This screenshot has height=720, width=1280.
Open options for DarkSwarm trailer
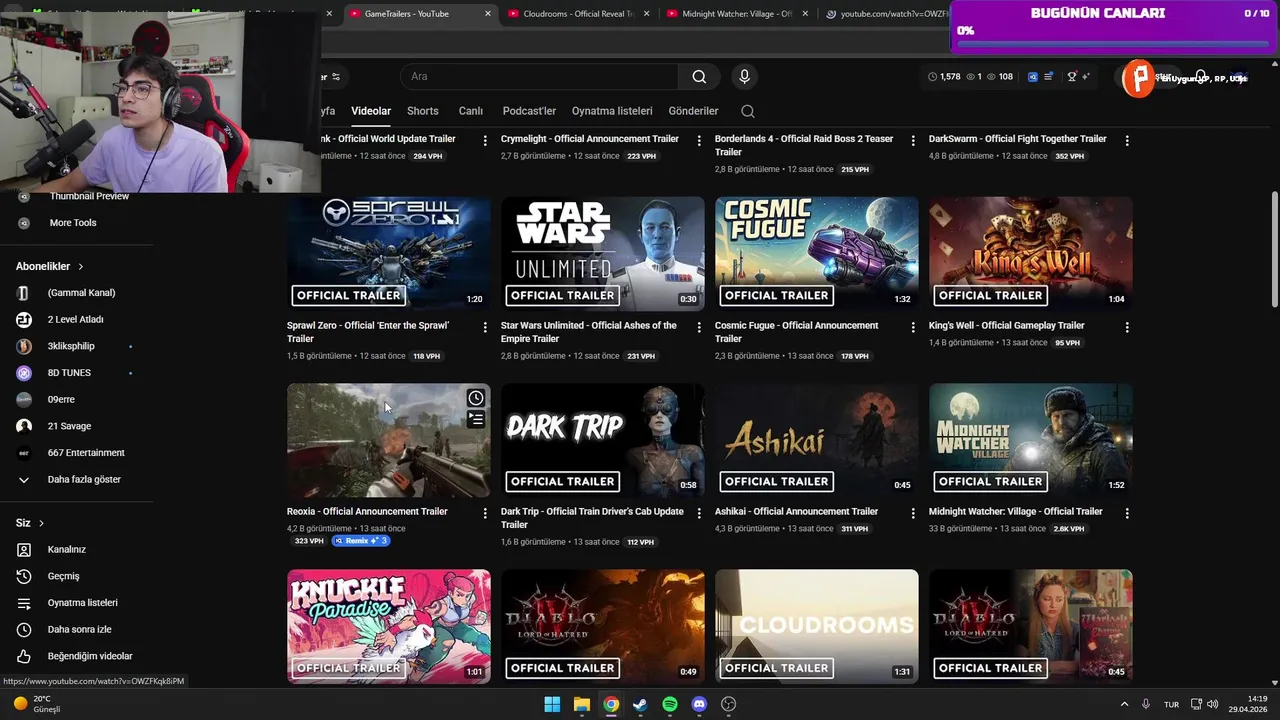coord(1127,141)
